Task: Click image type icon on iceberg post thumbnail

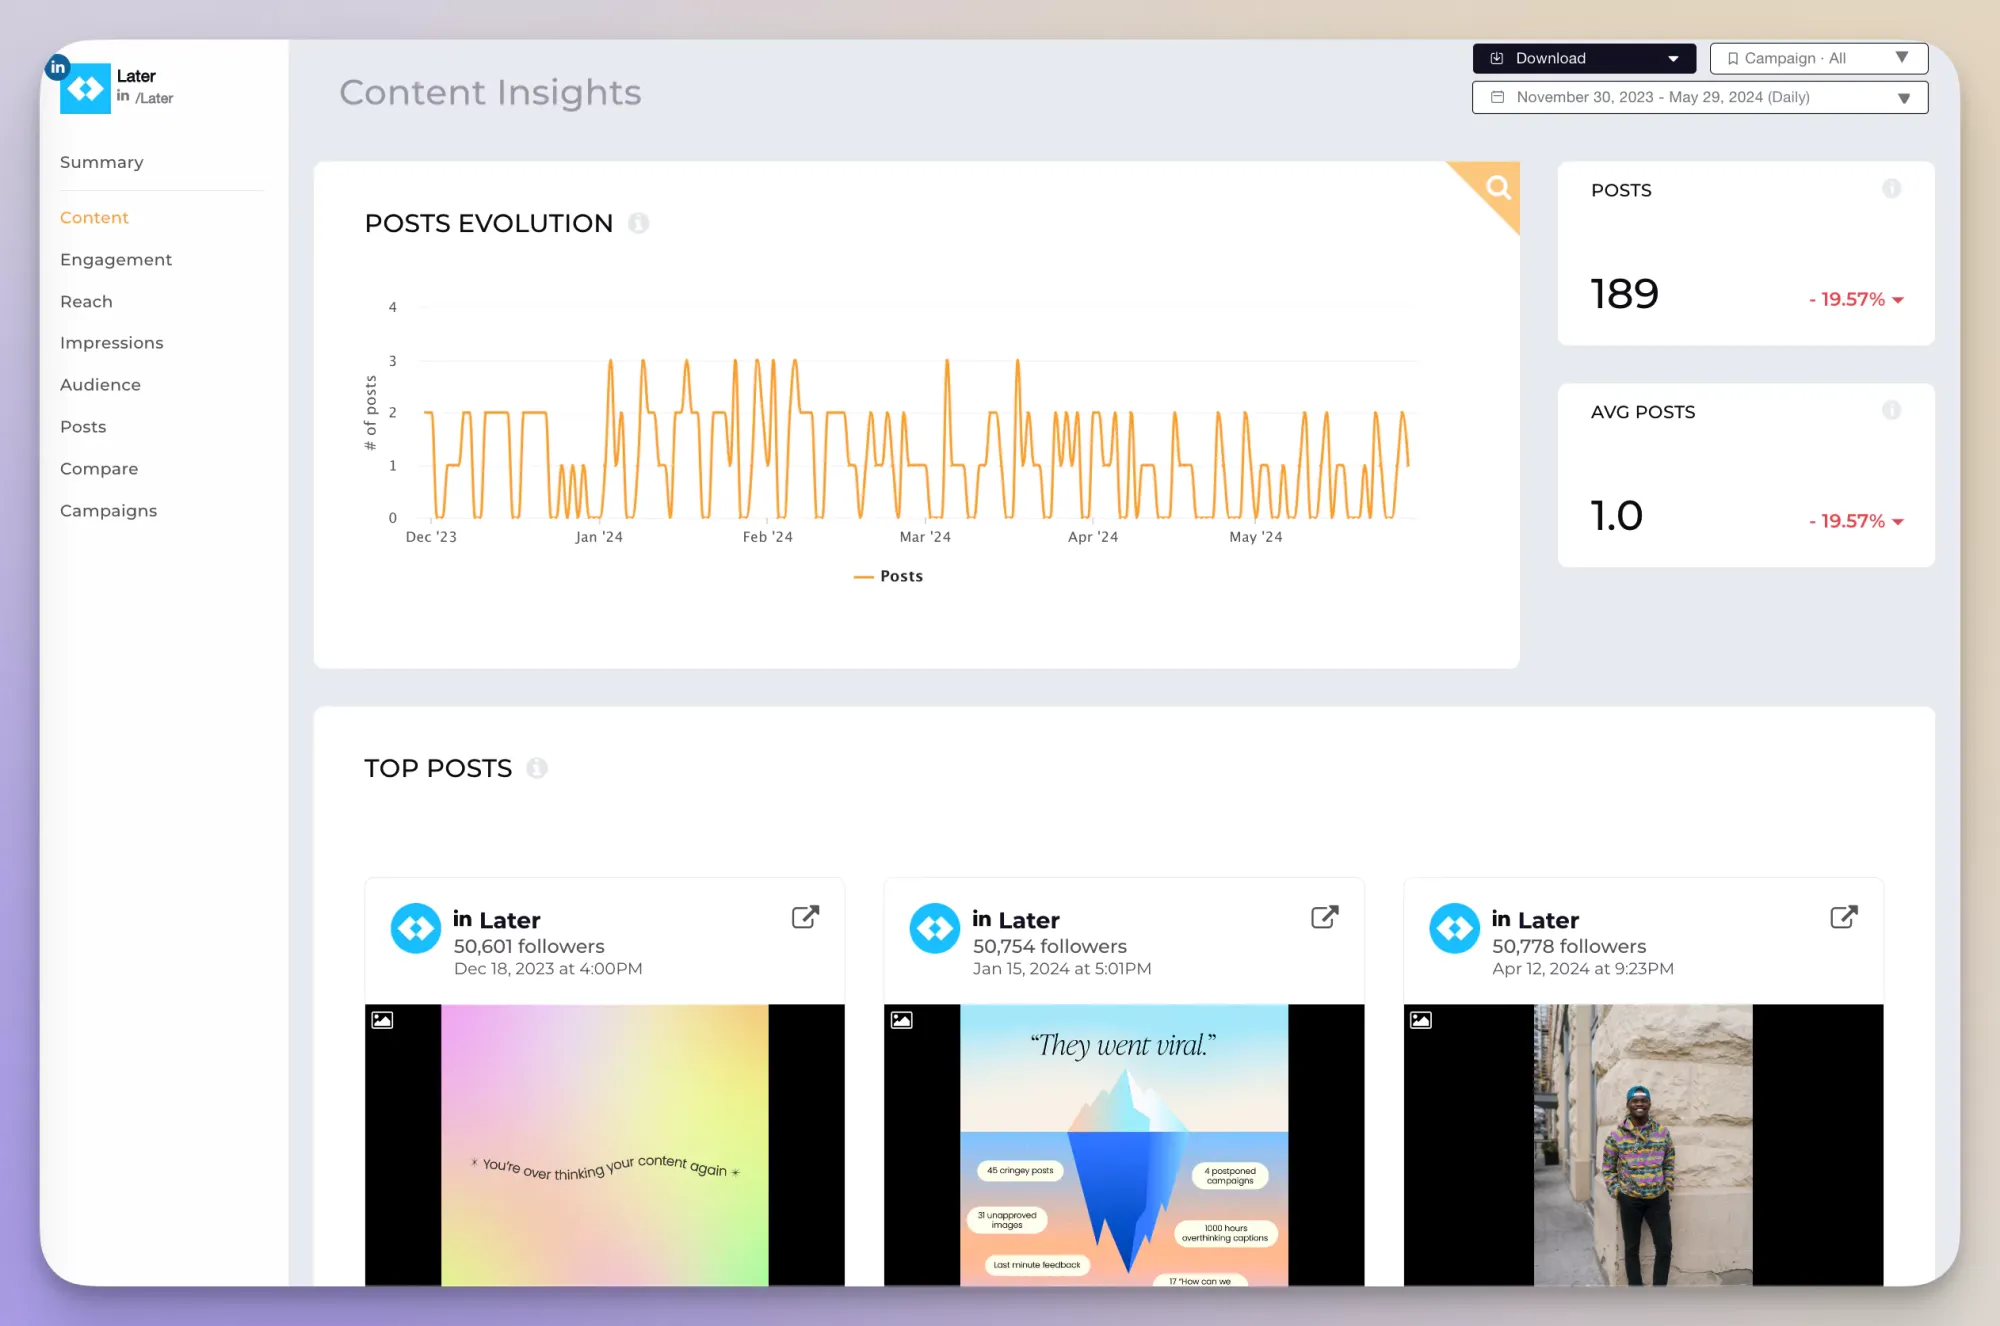Action: point(902,1020)
